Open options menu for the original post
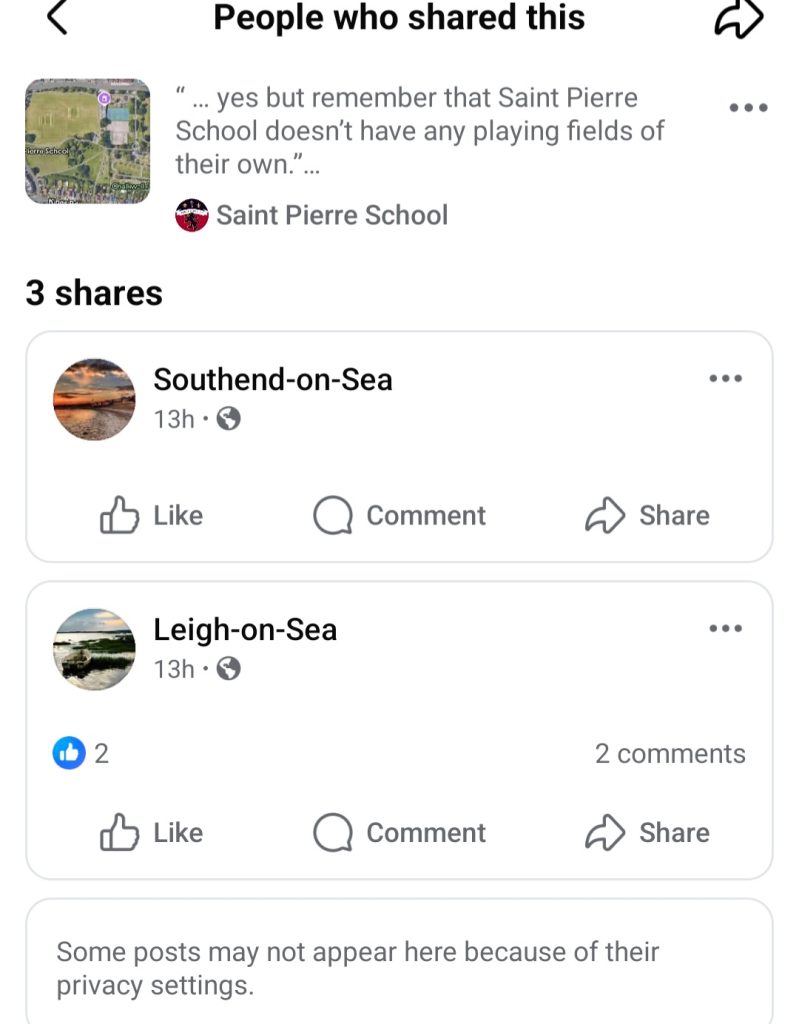This screenshot has width=799, height=1024. tap(748, 108)
